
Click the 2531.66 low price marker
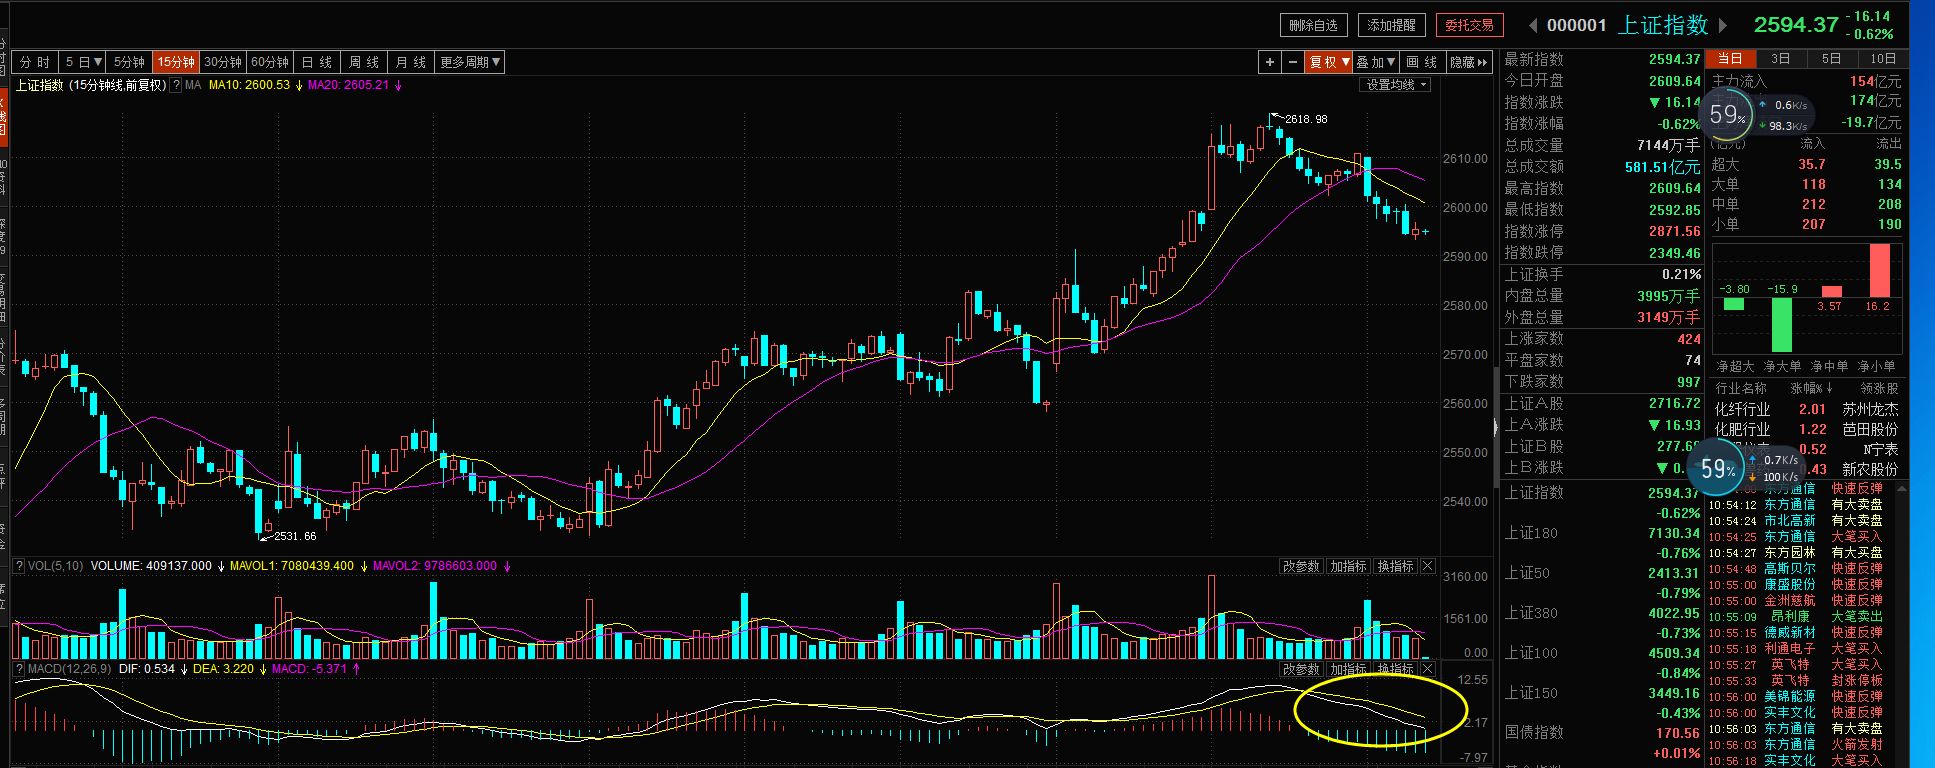[x=295, y=537]
